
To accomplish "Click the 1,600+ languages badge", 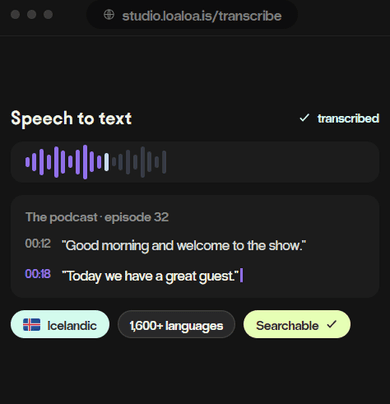I will tap(176, 324).
